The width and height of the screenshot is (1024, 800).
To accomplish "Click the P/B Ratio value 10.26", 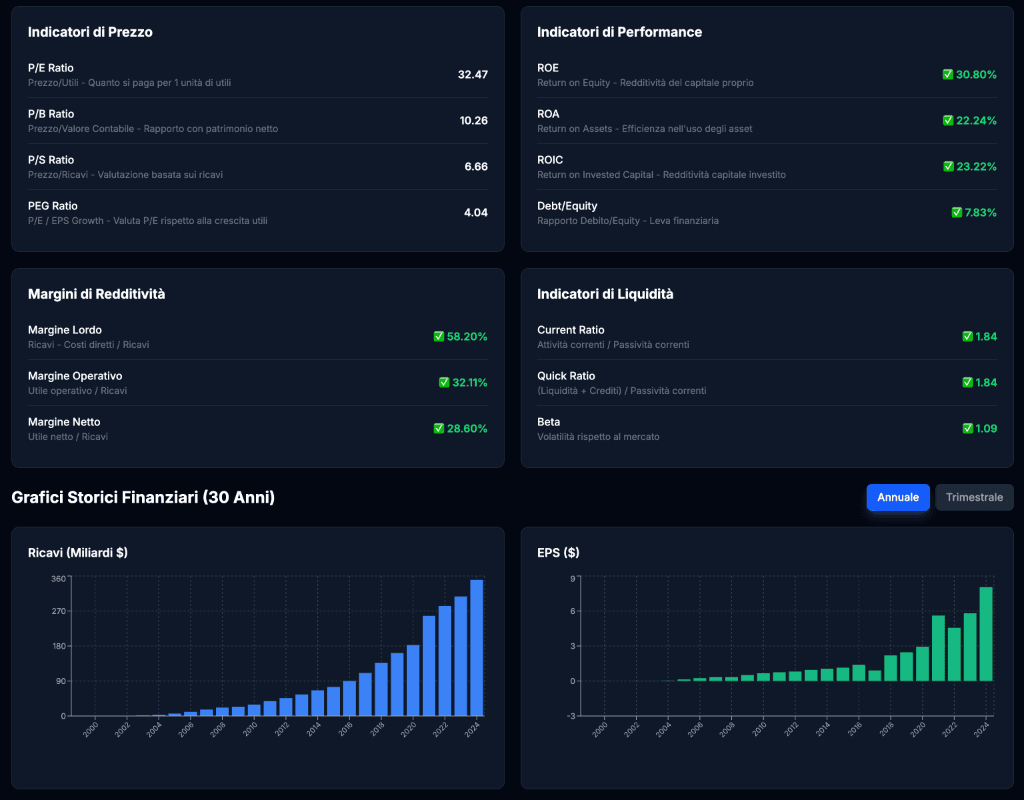I will [473, 121].
